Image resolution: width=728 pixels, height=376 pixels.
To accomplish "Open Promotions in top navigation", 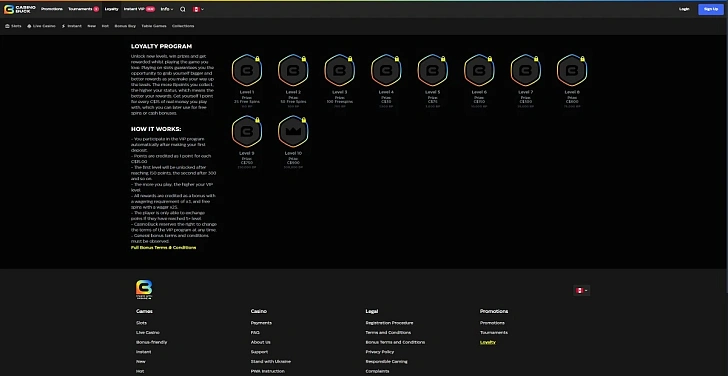I will coord(52,9).
